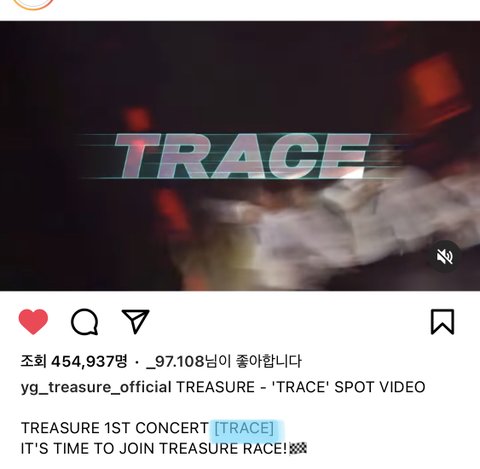Tap the TRACE title in the video

(243, 155)
